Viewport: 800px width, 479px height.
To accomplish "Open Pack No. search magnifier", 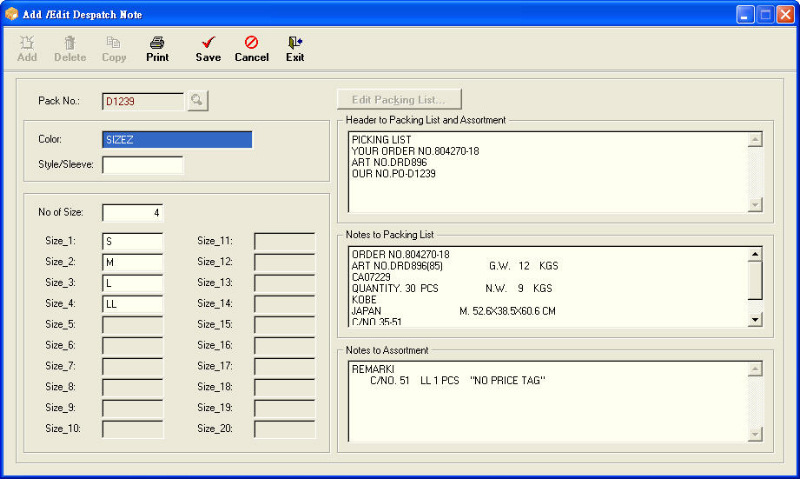I will 197,100.
